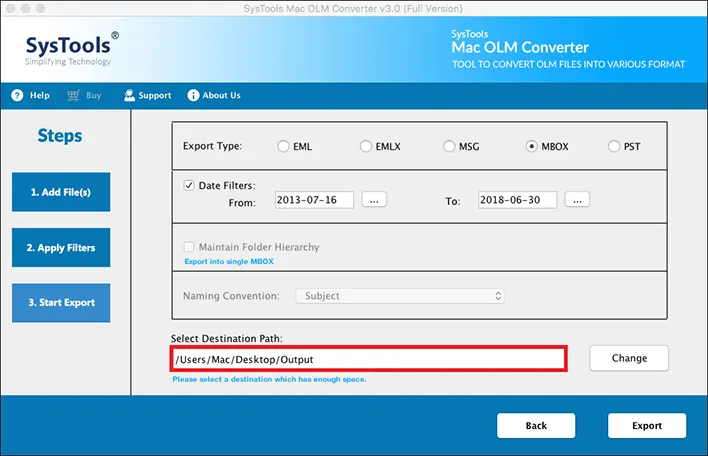Screen dimensions: 708x456
Task: Click the Steps heading text
Action: click(x=60, y=136)
